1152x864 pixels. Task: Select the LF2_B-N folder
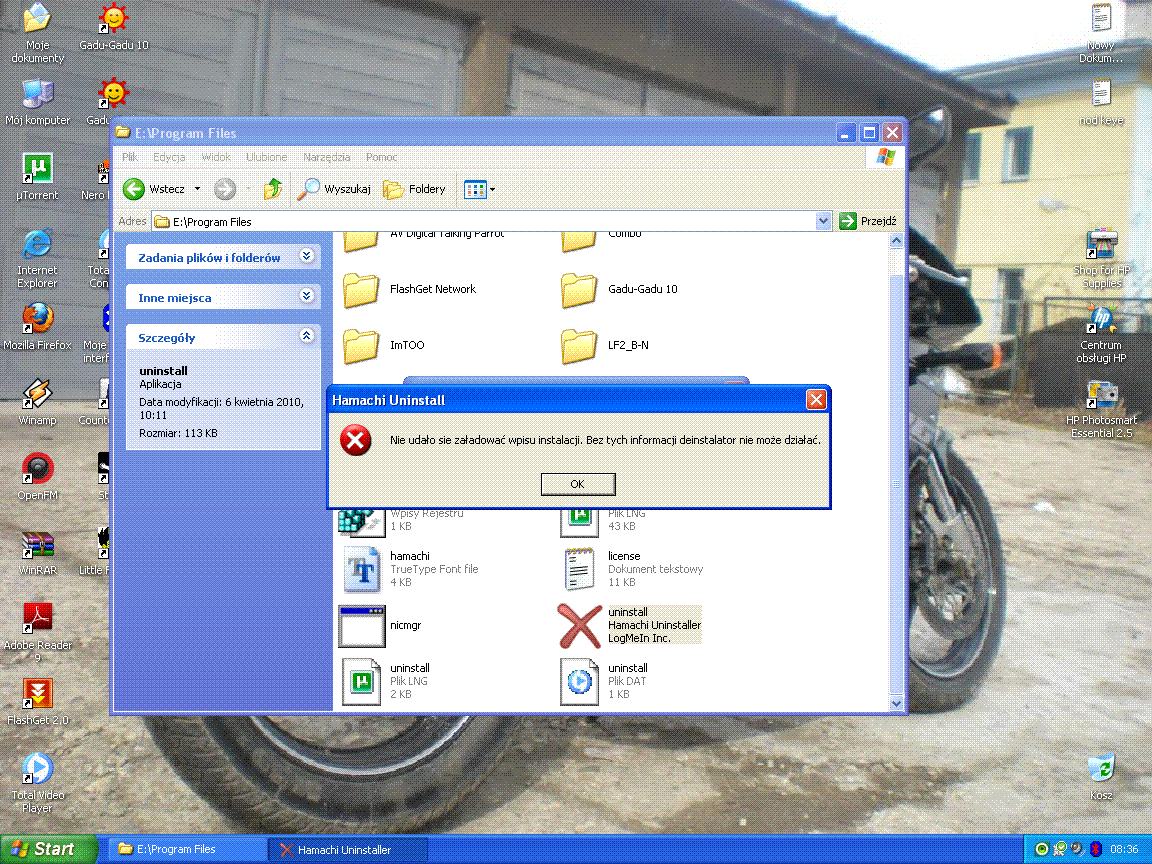pyautogui.click(x=605, y=345)
